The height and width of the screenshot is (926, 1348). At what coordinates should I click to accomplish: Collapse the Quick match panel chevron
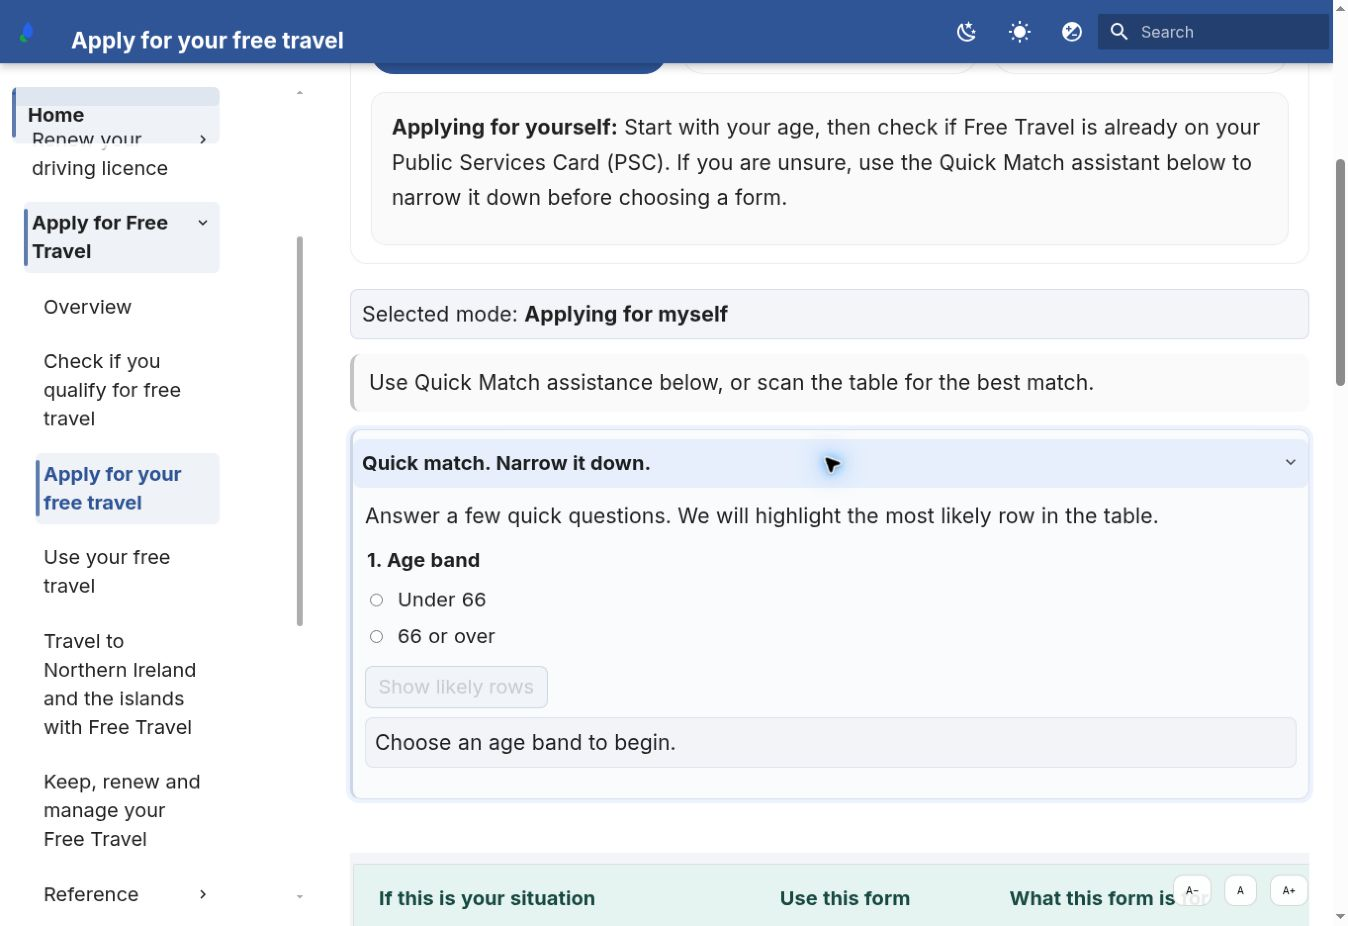pyautogui.click(x=1290, y=462)
